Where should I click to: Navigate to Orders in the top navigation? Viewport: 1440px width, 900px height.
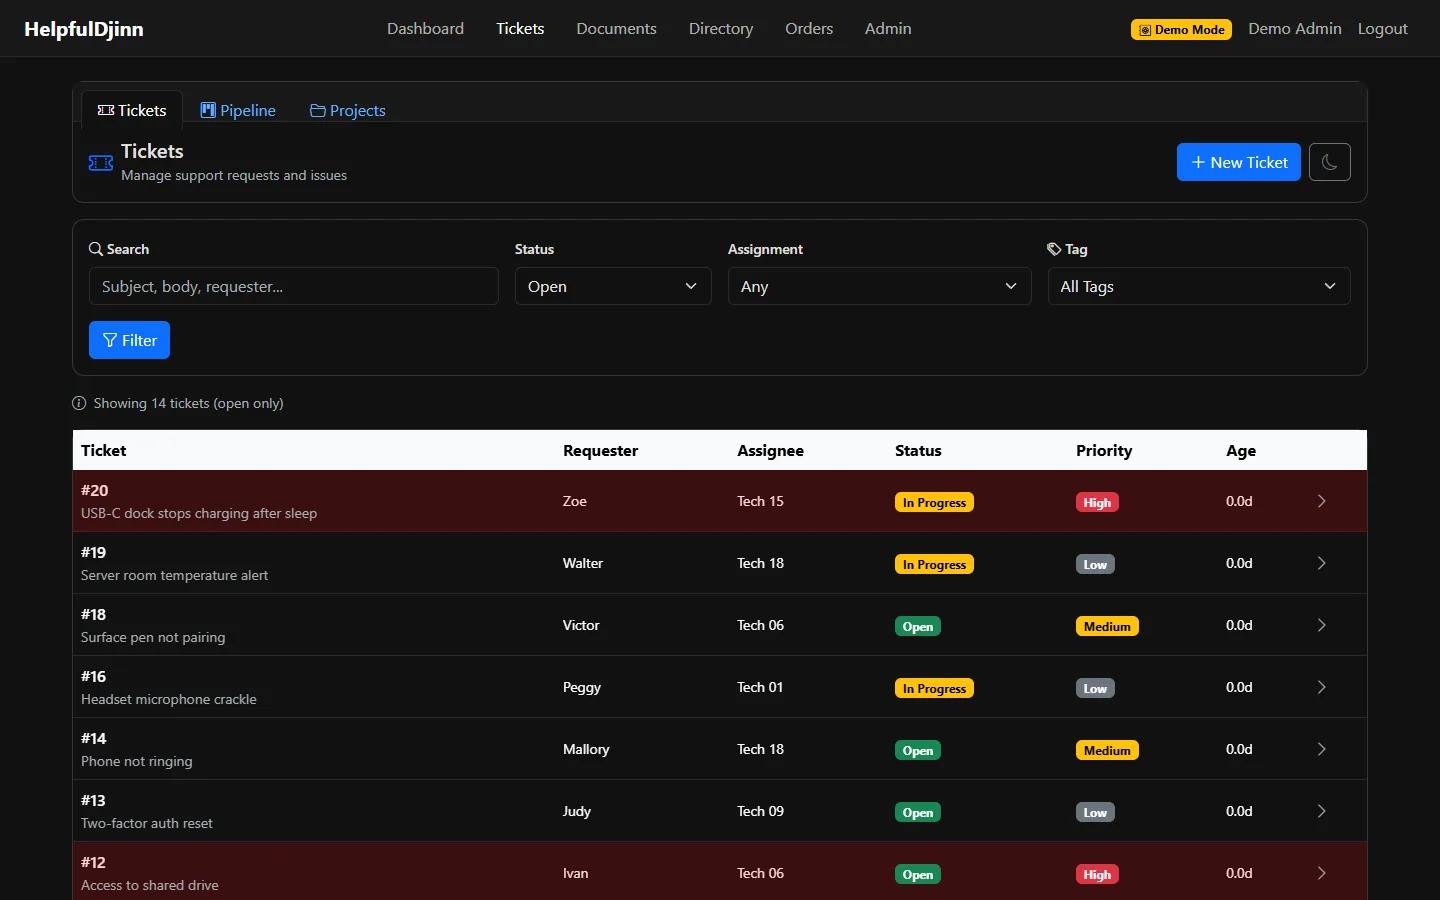[809, 29]
